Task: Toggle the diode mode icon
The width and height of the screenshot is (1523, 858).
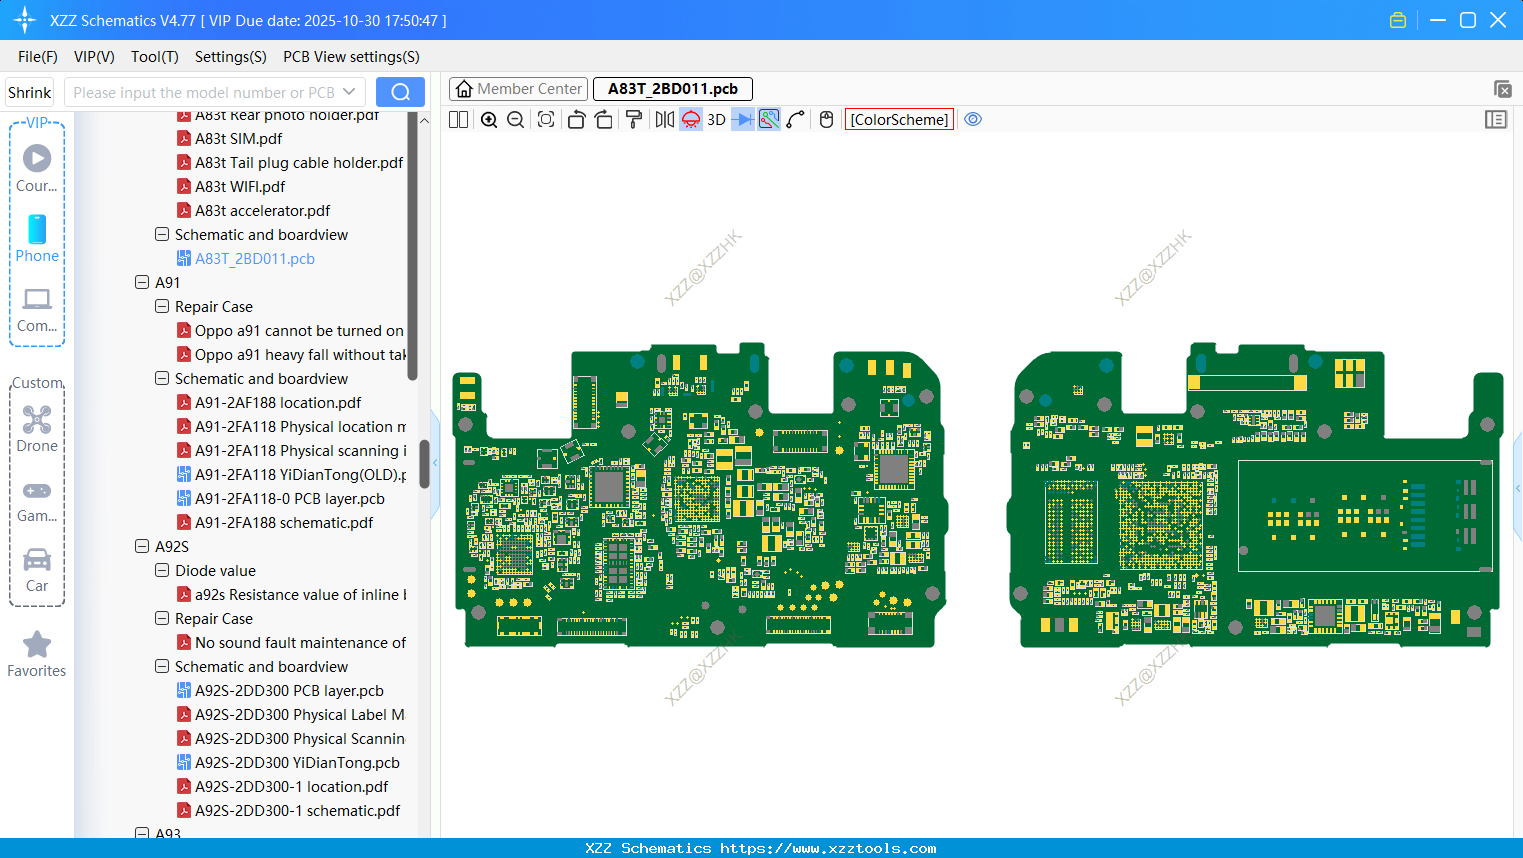Action: pos(743,120)
